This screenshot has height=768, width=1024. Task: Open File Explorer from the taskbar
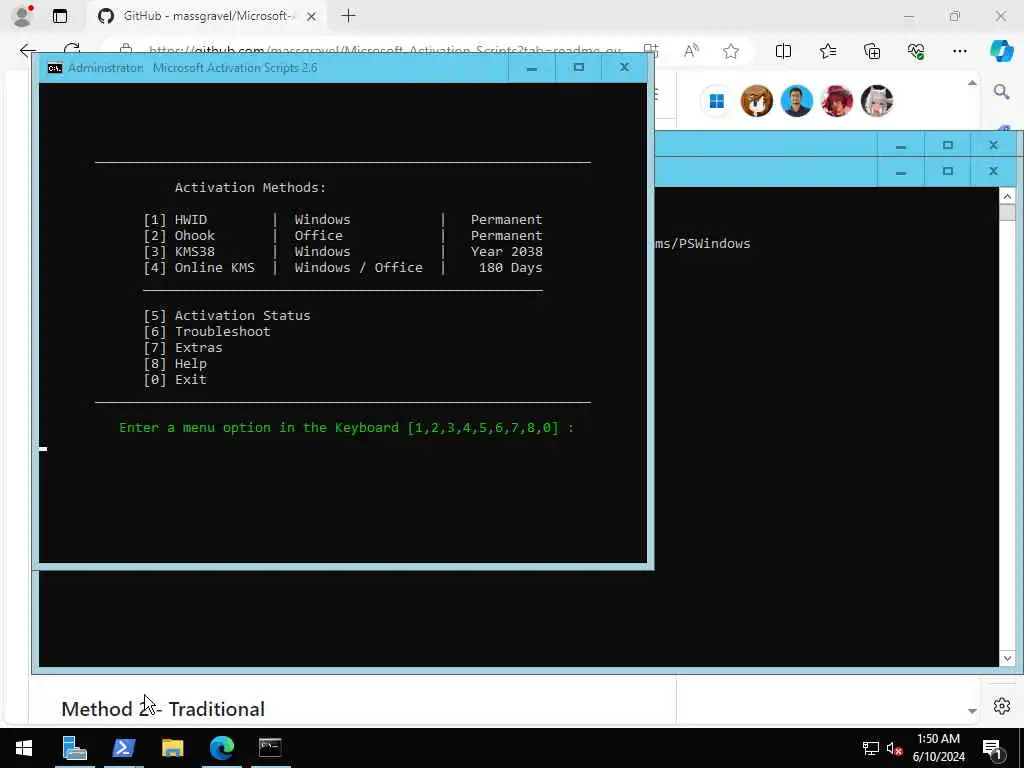(x=172, y=748)
